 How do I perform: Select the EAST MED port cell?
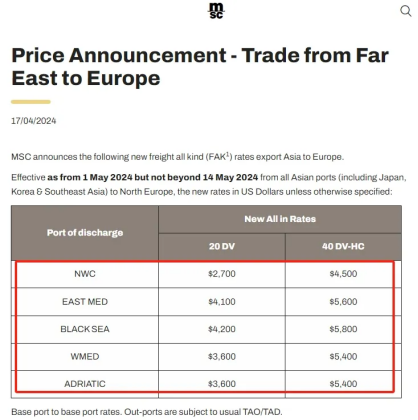click(85, 302)
